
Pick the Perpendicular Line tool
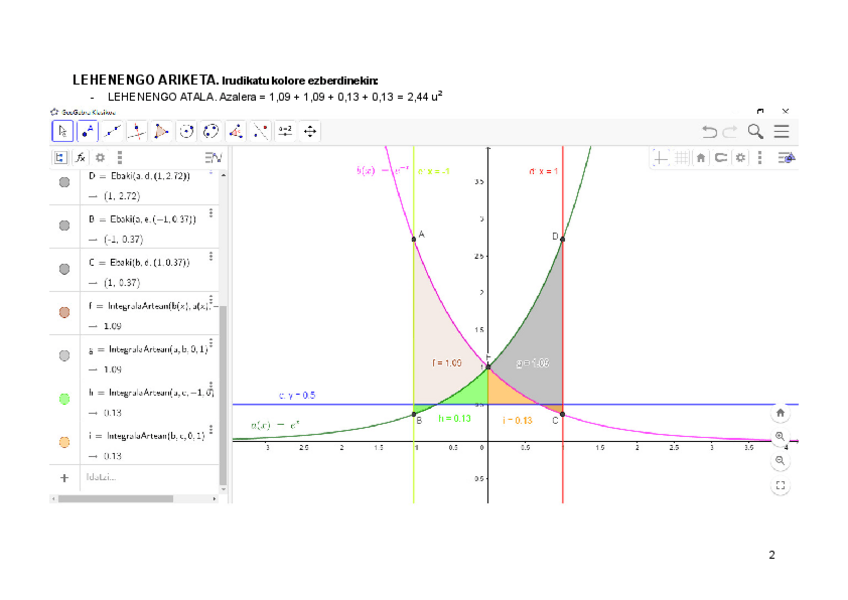click(137, 131)
